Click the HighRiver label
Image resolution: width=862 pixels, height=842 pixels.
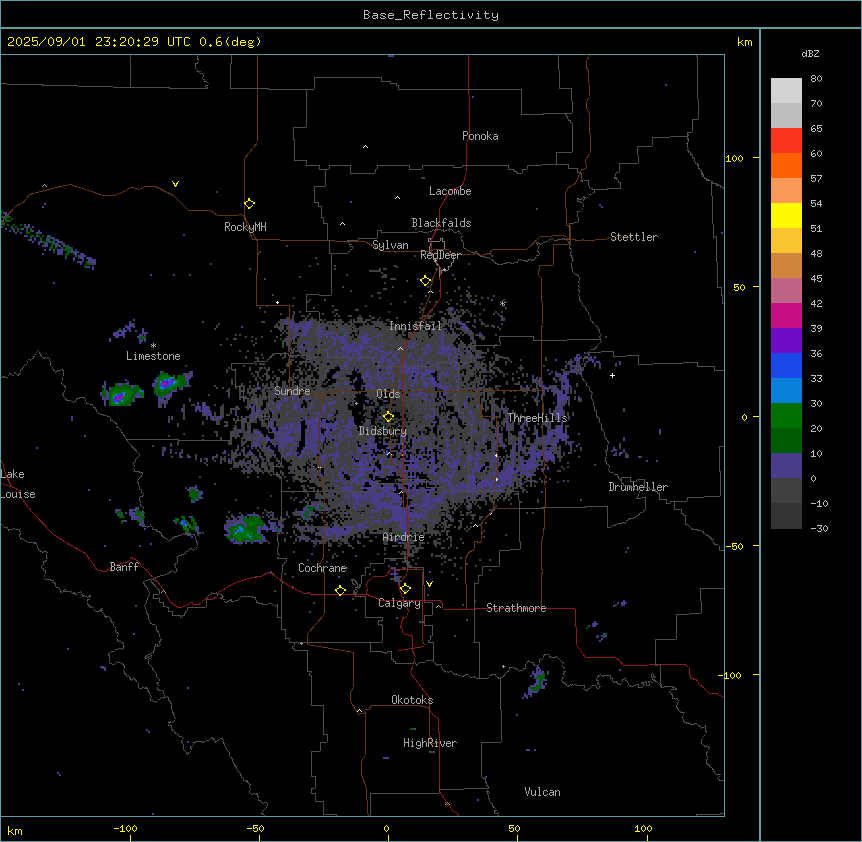coord(430,743)
